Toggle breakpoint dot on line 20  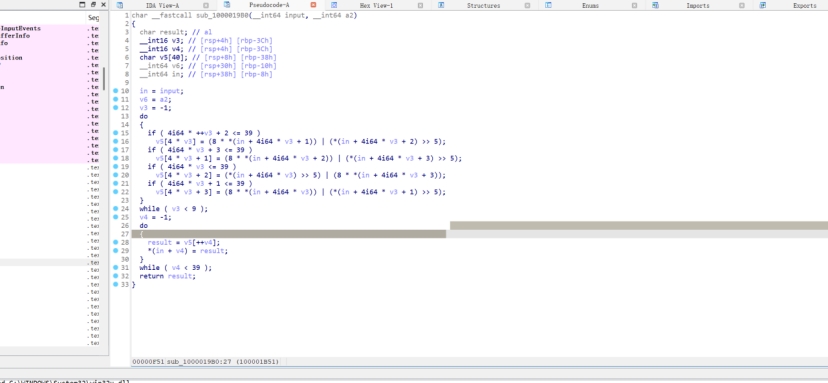116,175
